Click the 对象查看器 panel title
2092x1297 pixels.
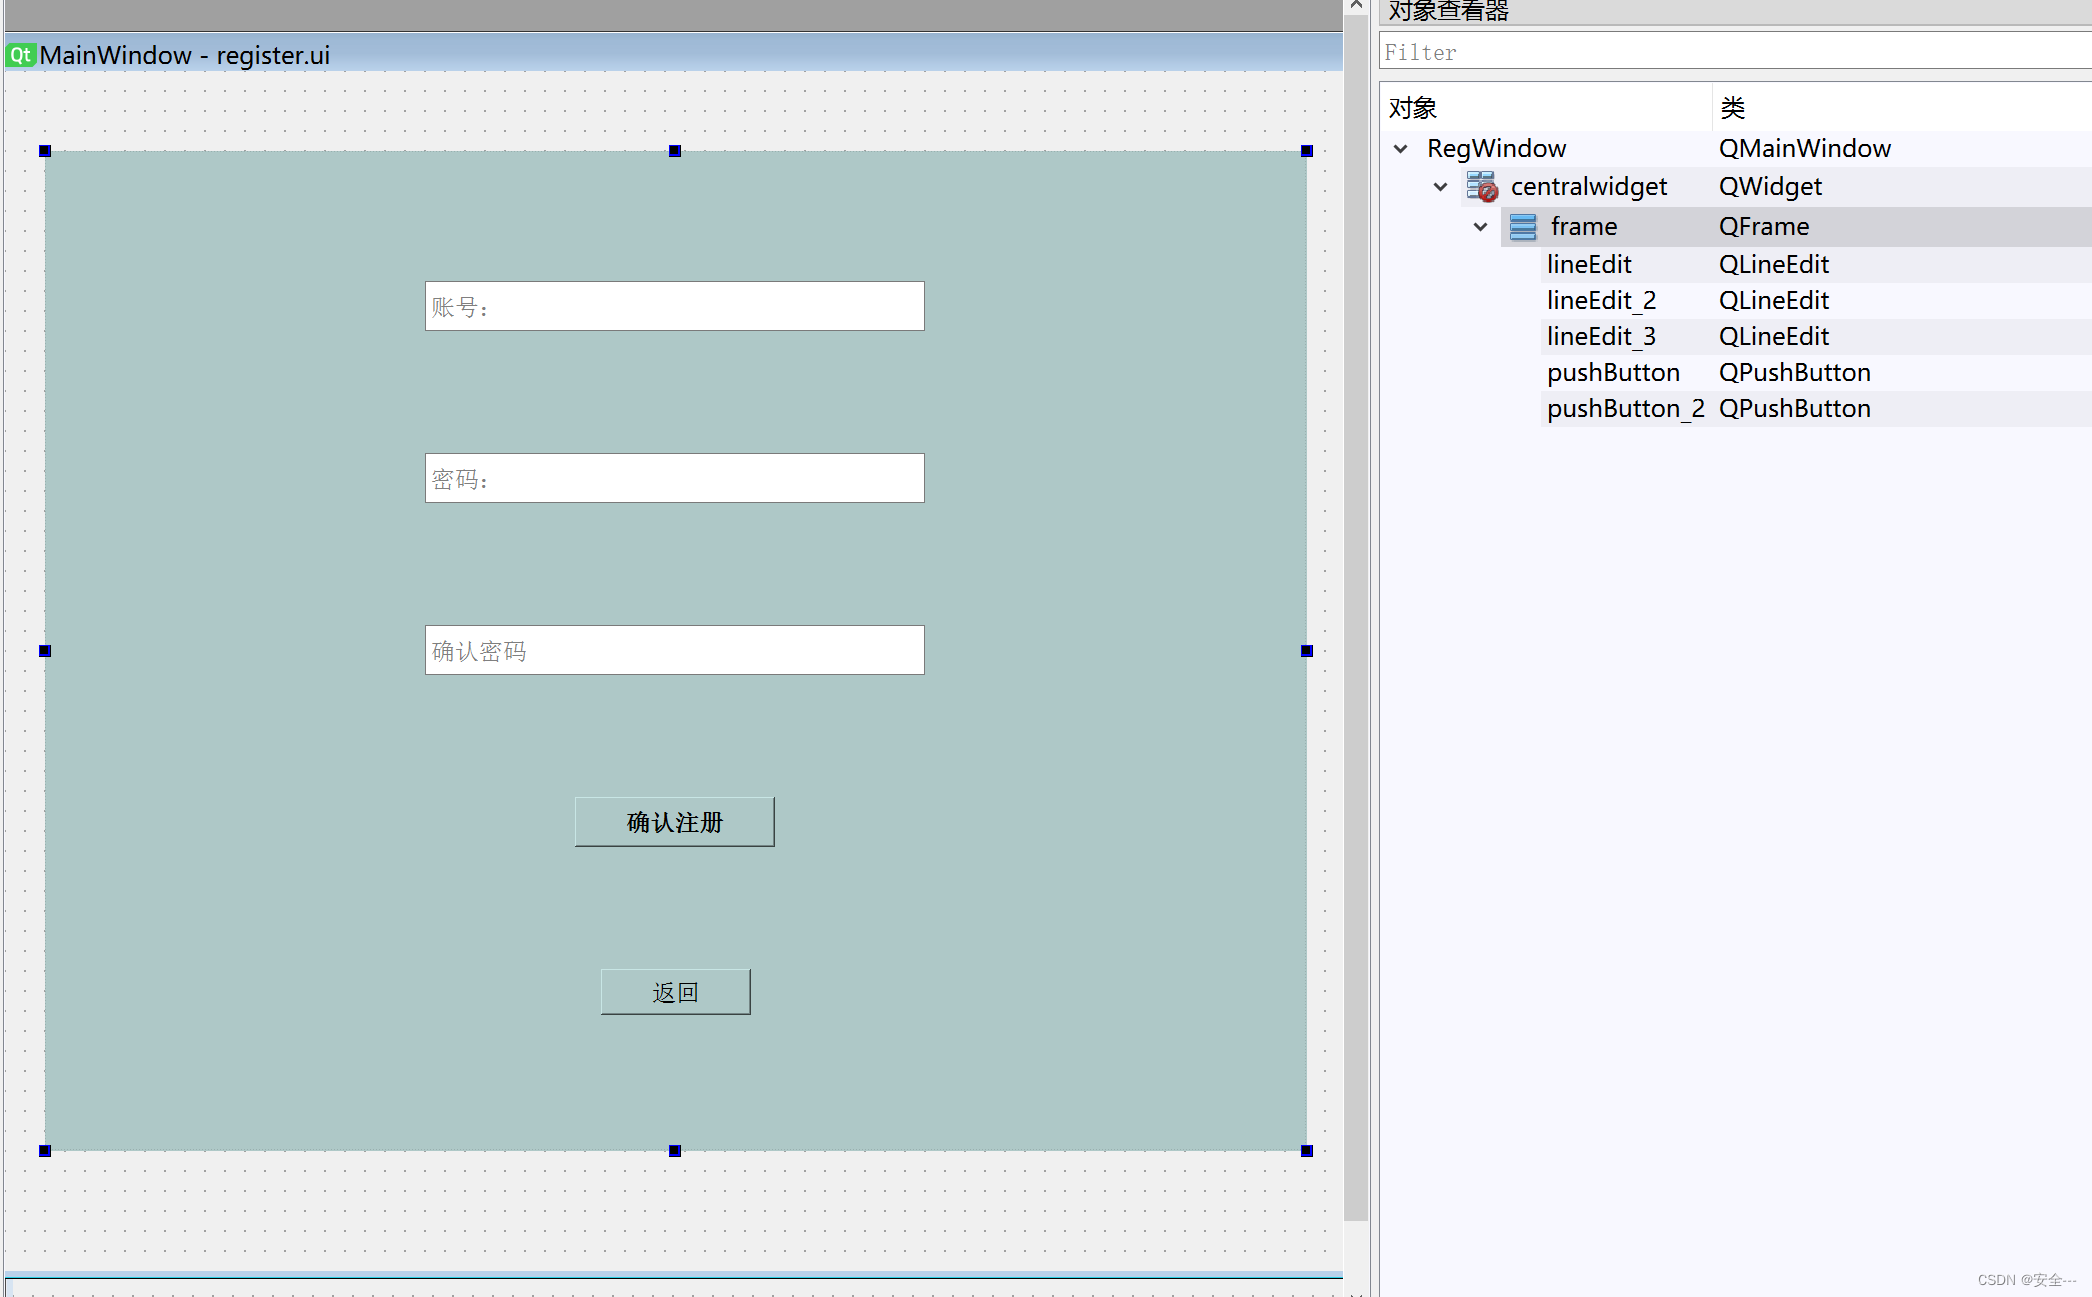[1448, 11]
